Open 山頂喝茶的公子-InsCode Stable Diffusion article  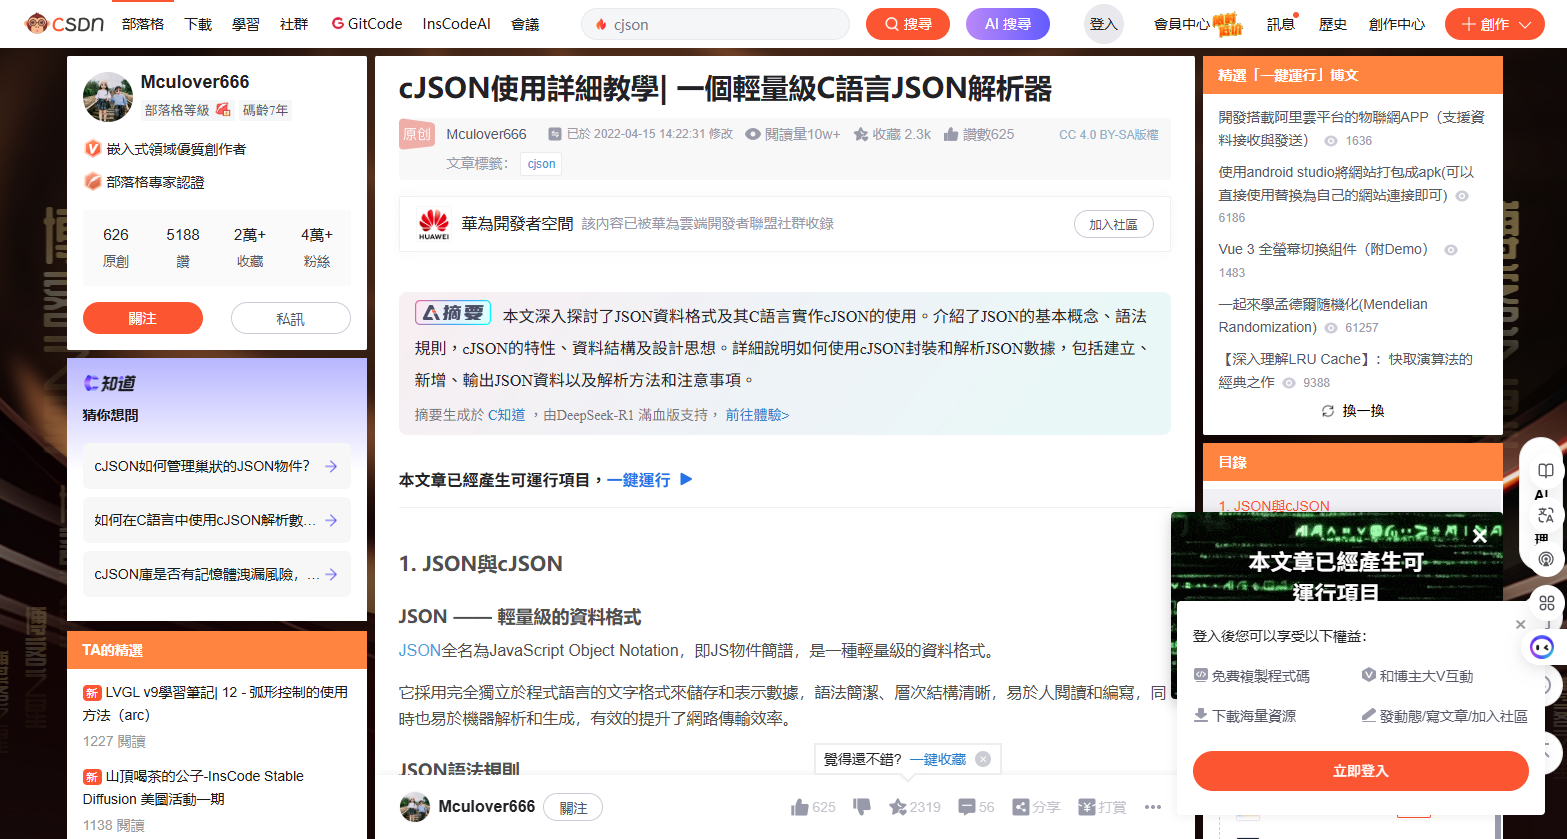[194, 787]
